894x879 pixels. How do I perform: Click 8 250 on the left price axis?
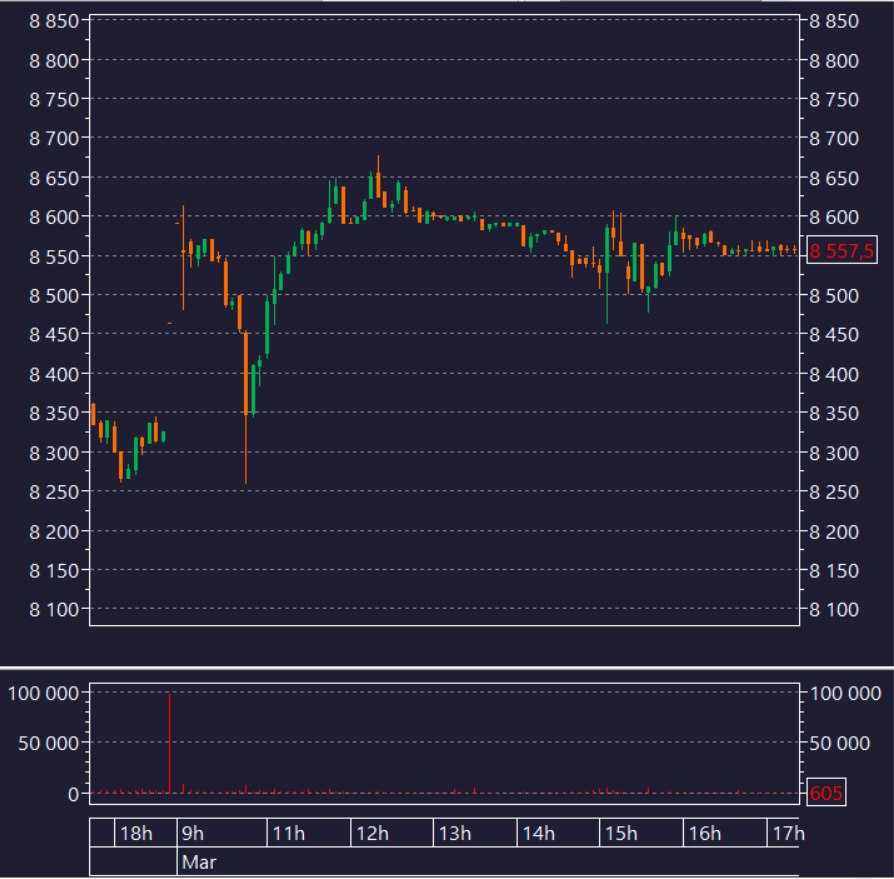[54, 491]
